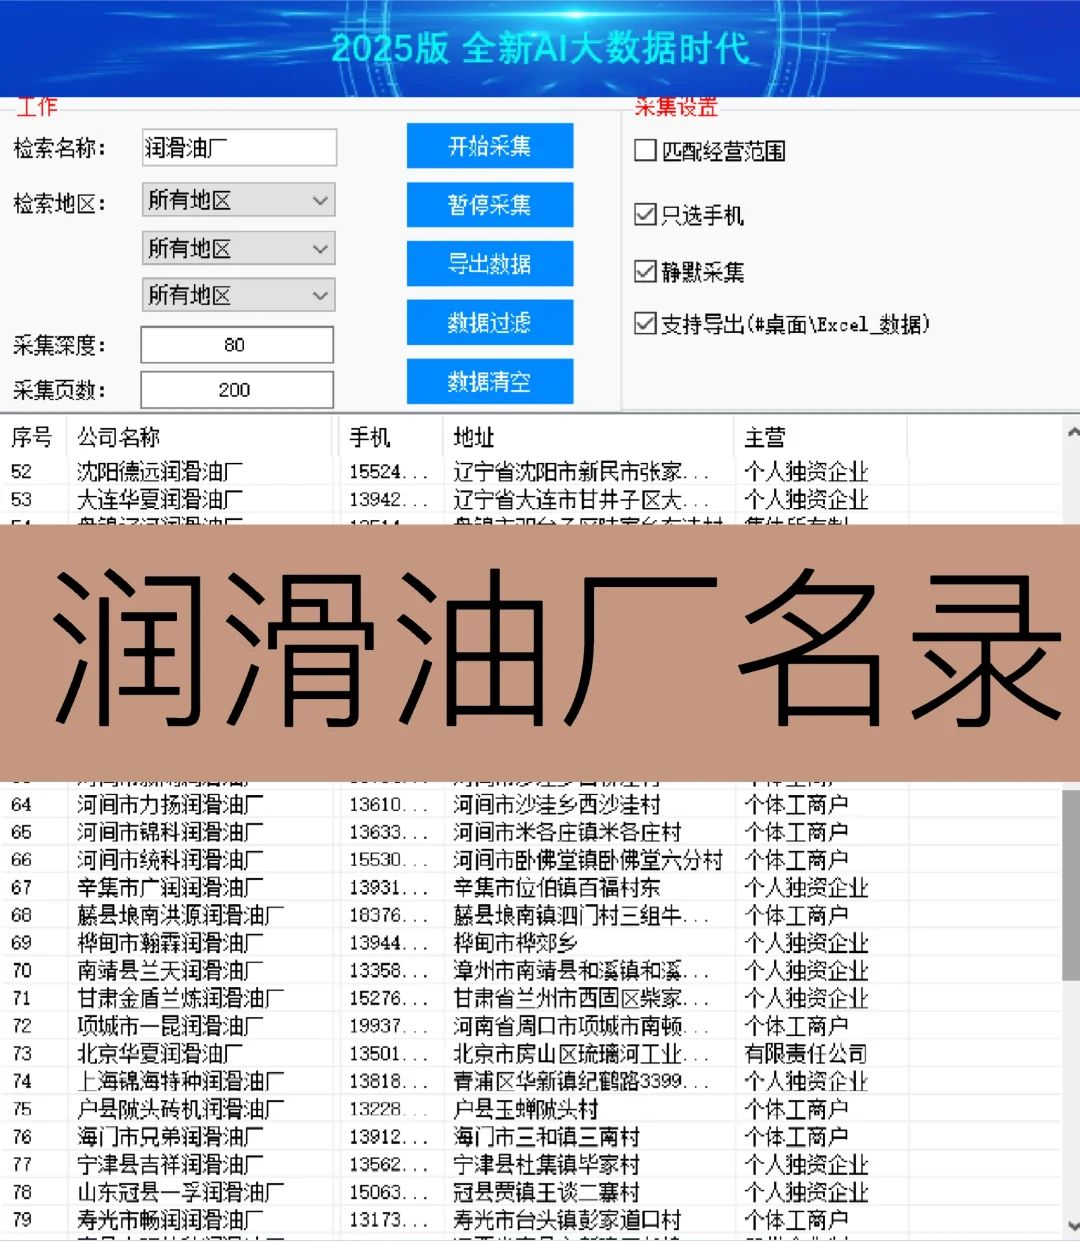Image resolution: width=1080 pixels, height=1241 pixels.
Task: Uncheck the 只选手机 option
Action: click(645, 213)
